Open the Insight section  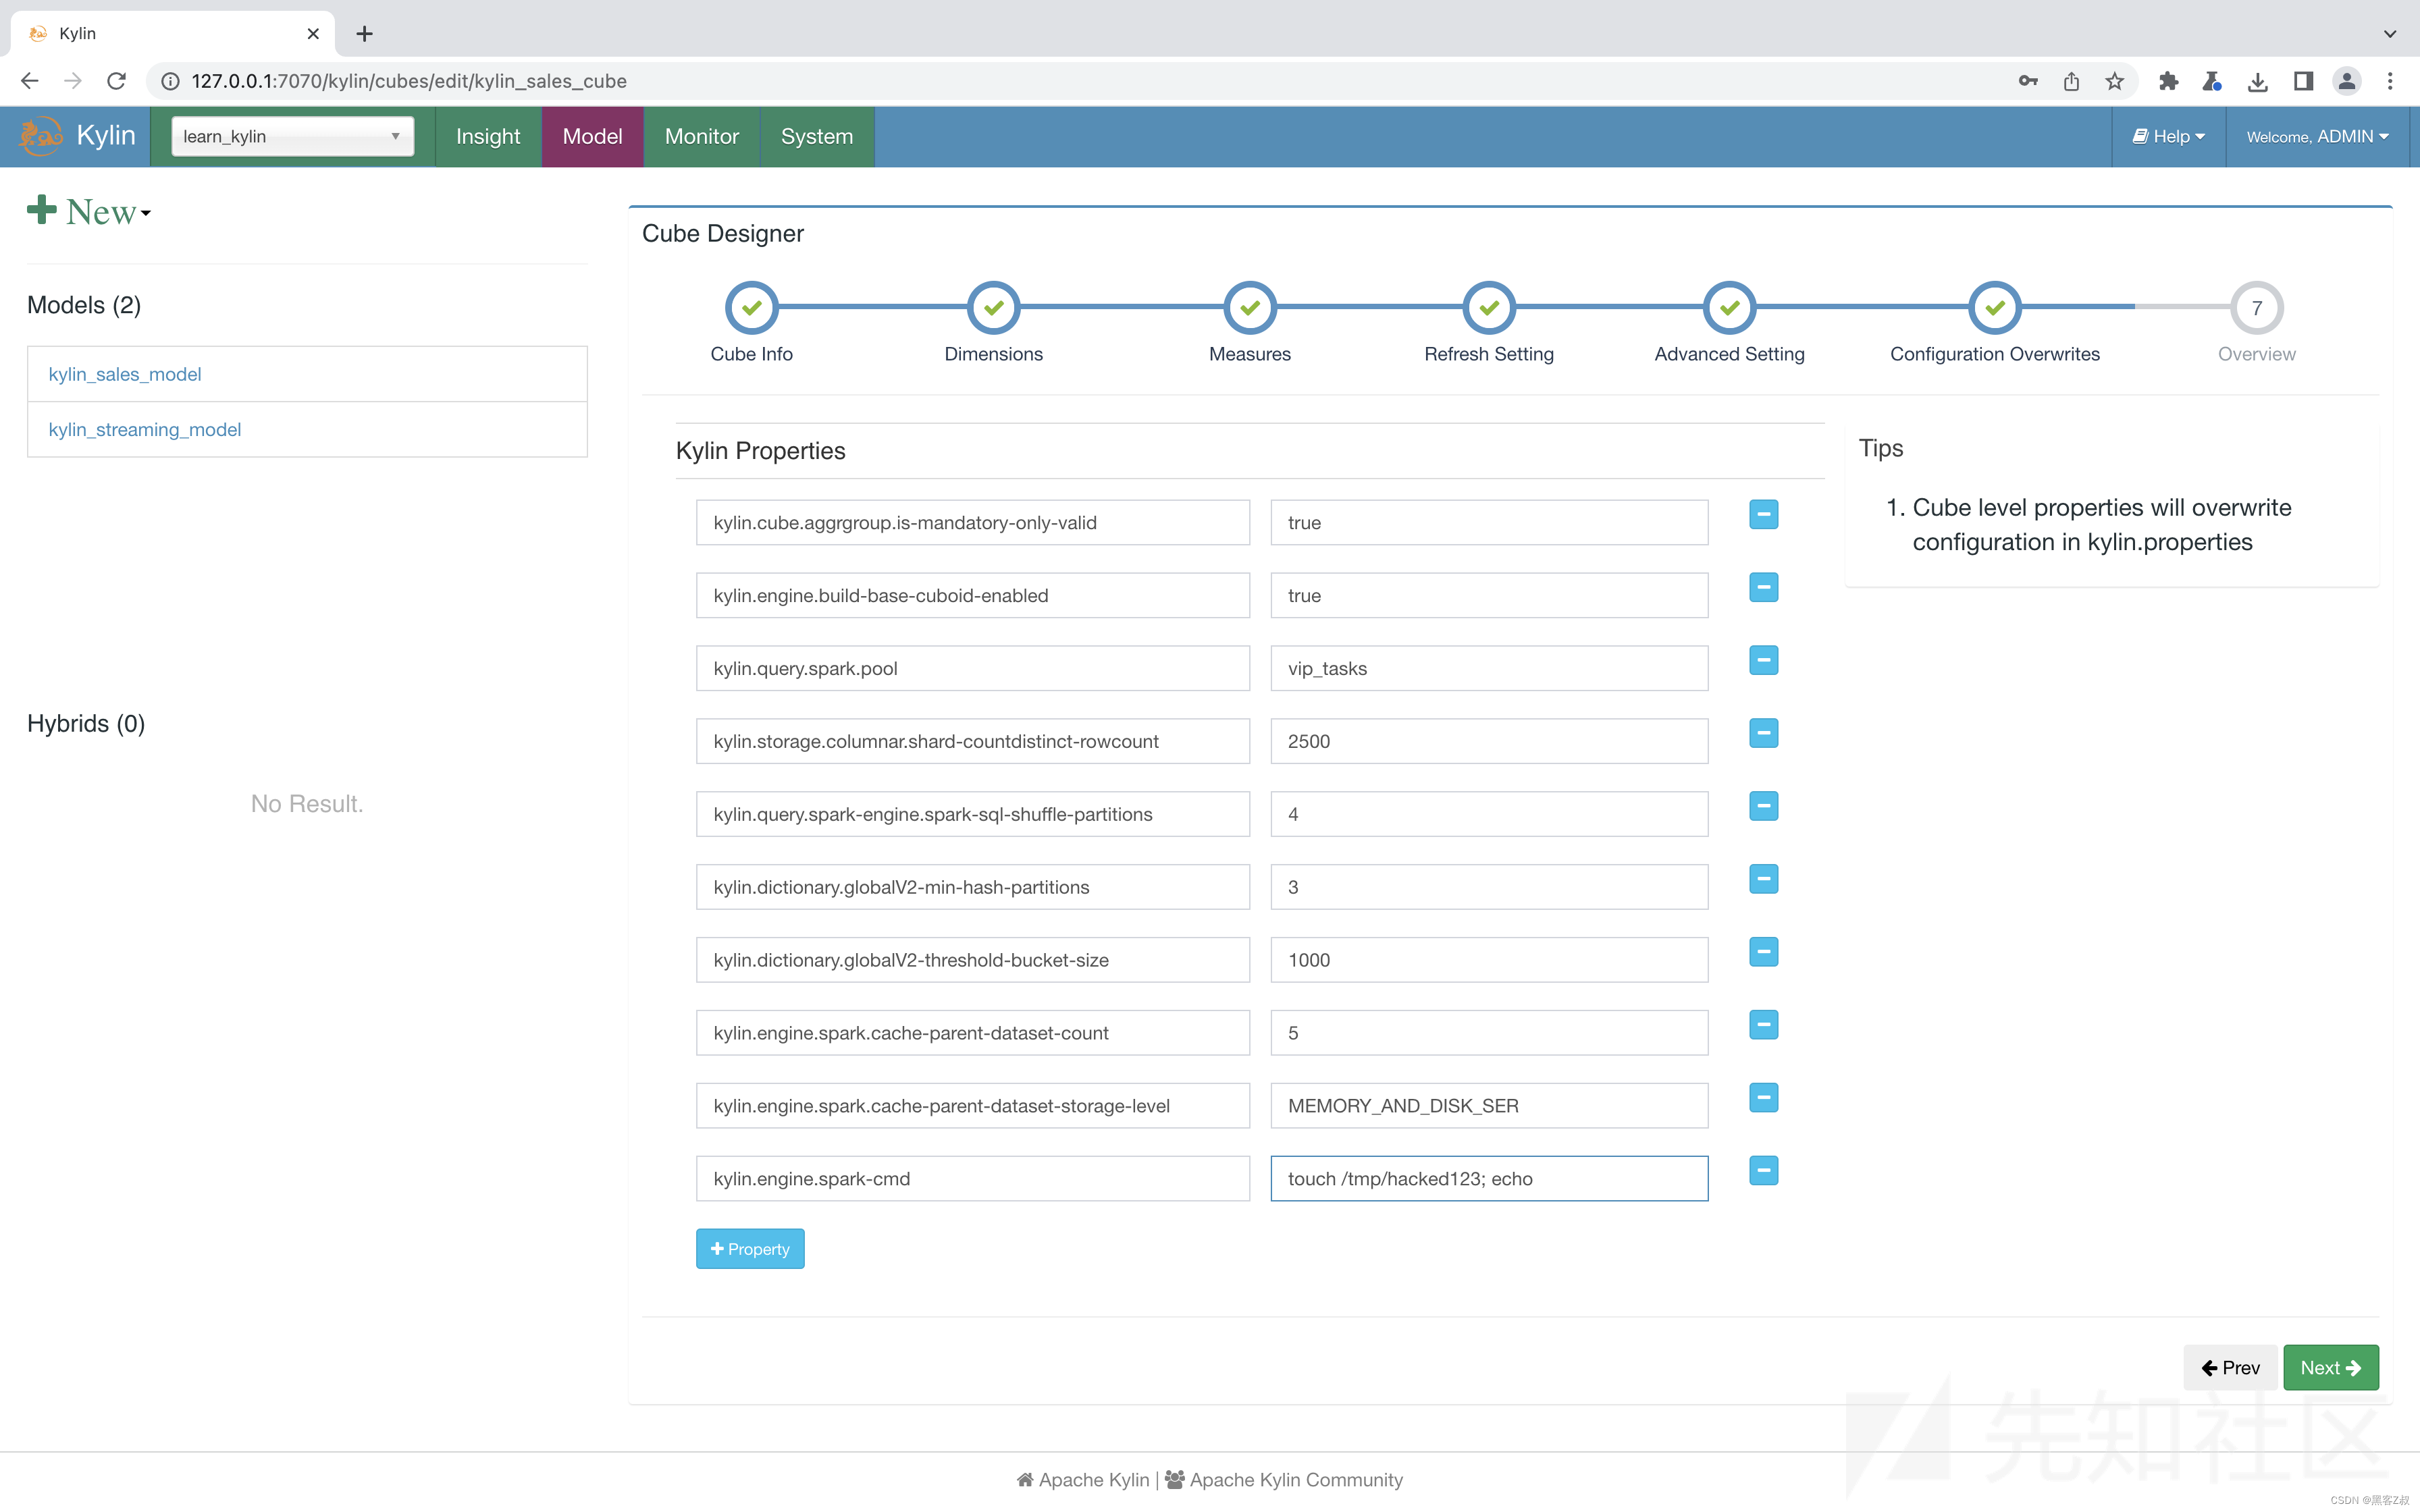tap(487, 136)
